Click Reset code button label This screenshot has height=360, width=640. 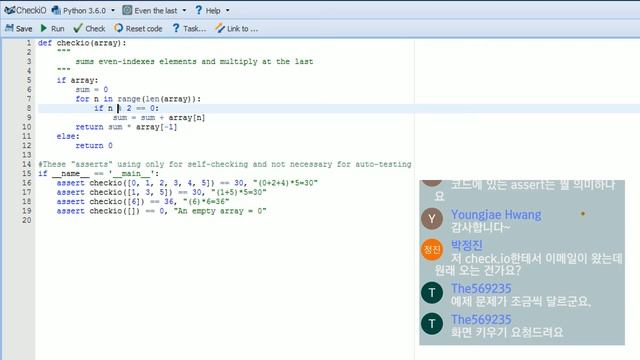click(x=144, y=29)
